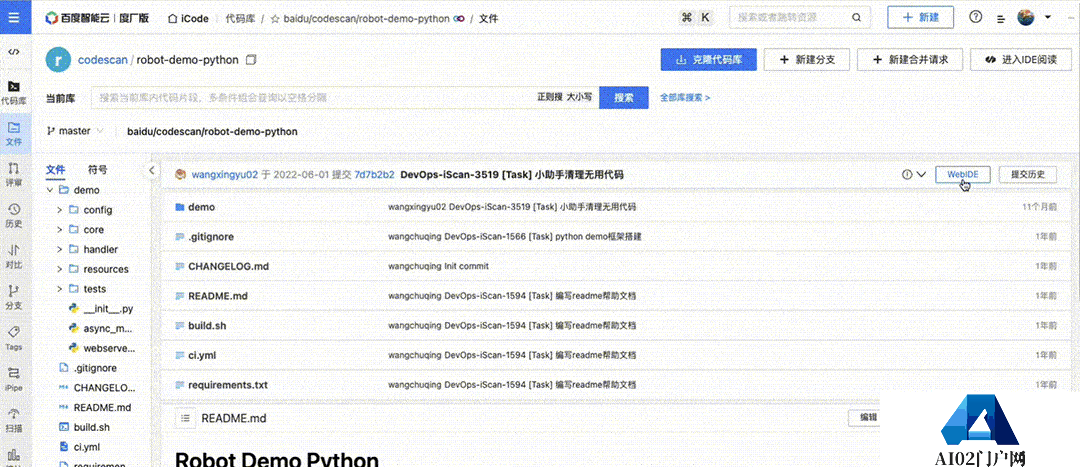Screen dimensions: 1080x467
Task: Select the 文件 sidebar item
Action: click(x=14, y=134)
